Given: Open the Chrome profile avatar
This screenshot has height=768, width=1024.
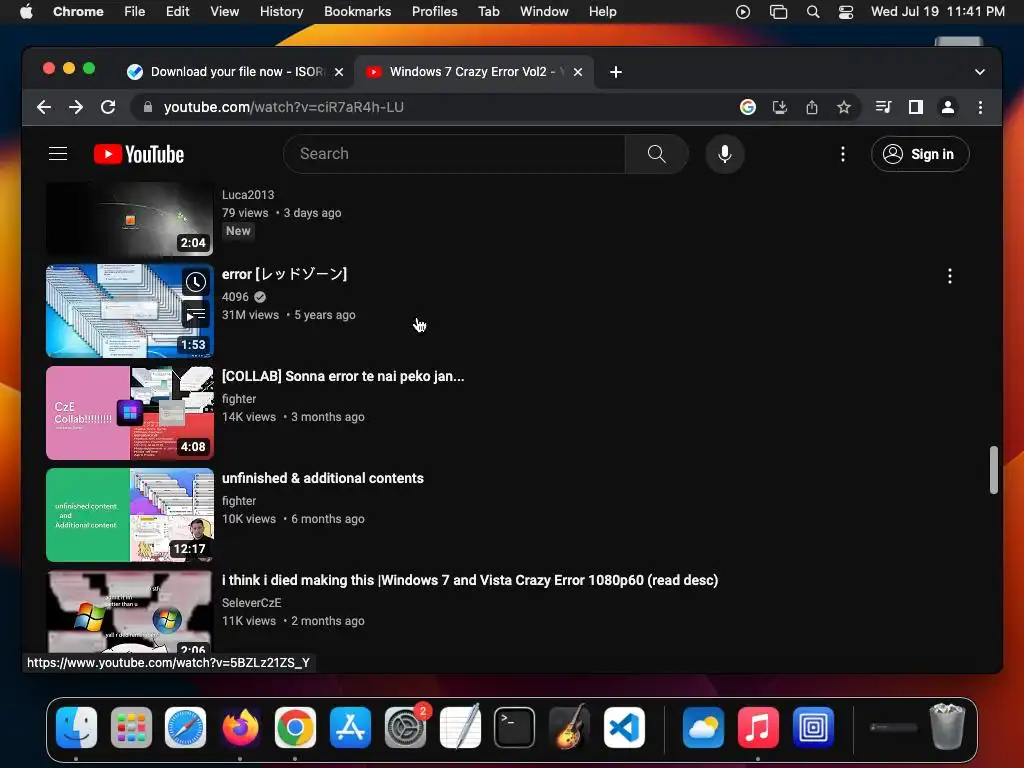Looking at the screenshot, I should pos(948,107).
